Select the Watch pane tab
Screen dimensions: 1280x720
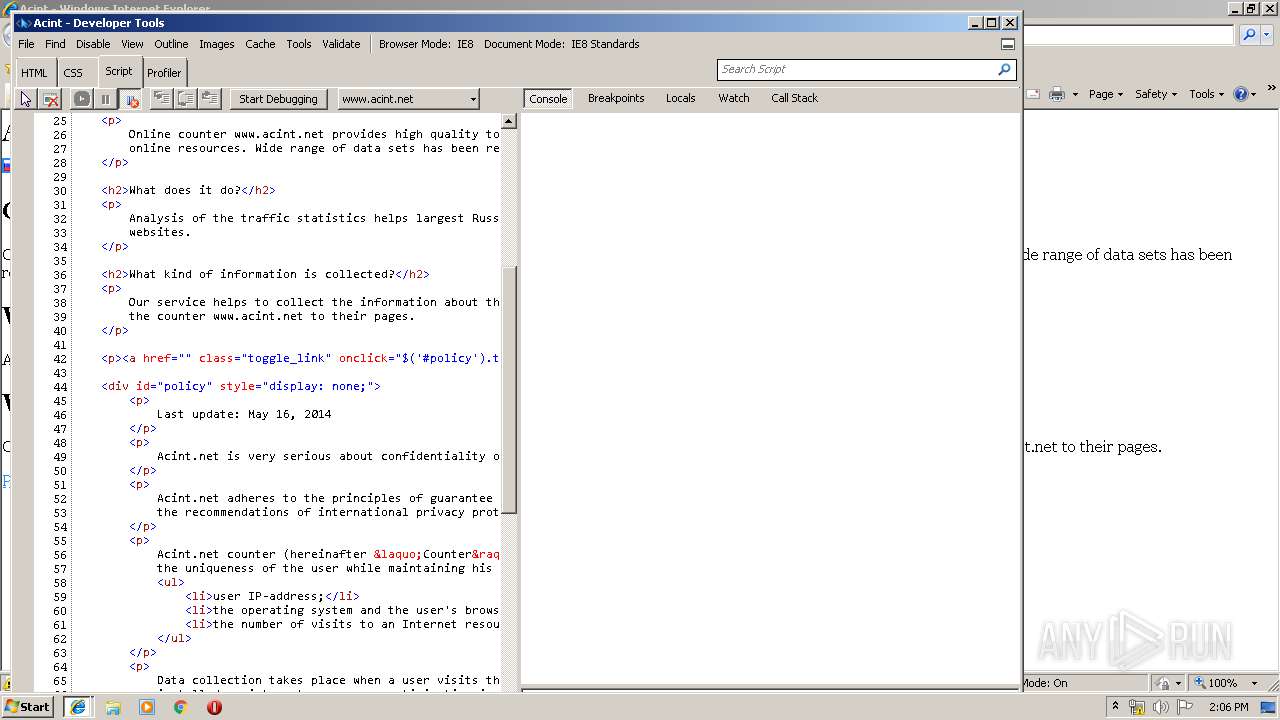pyautogui.click(x=734, y=98)
